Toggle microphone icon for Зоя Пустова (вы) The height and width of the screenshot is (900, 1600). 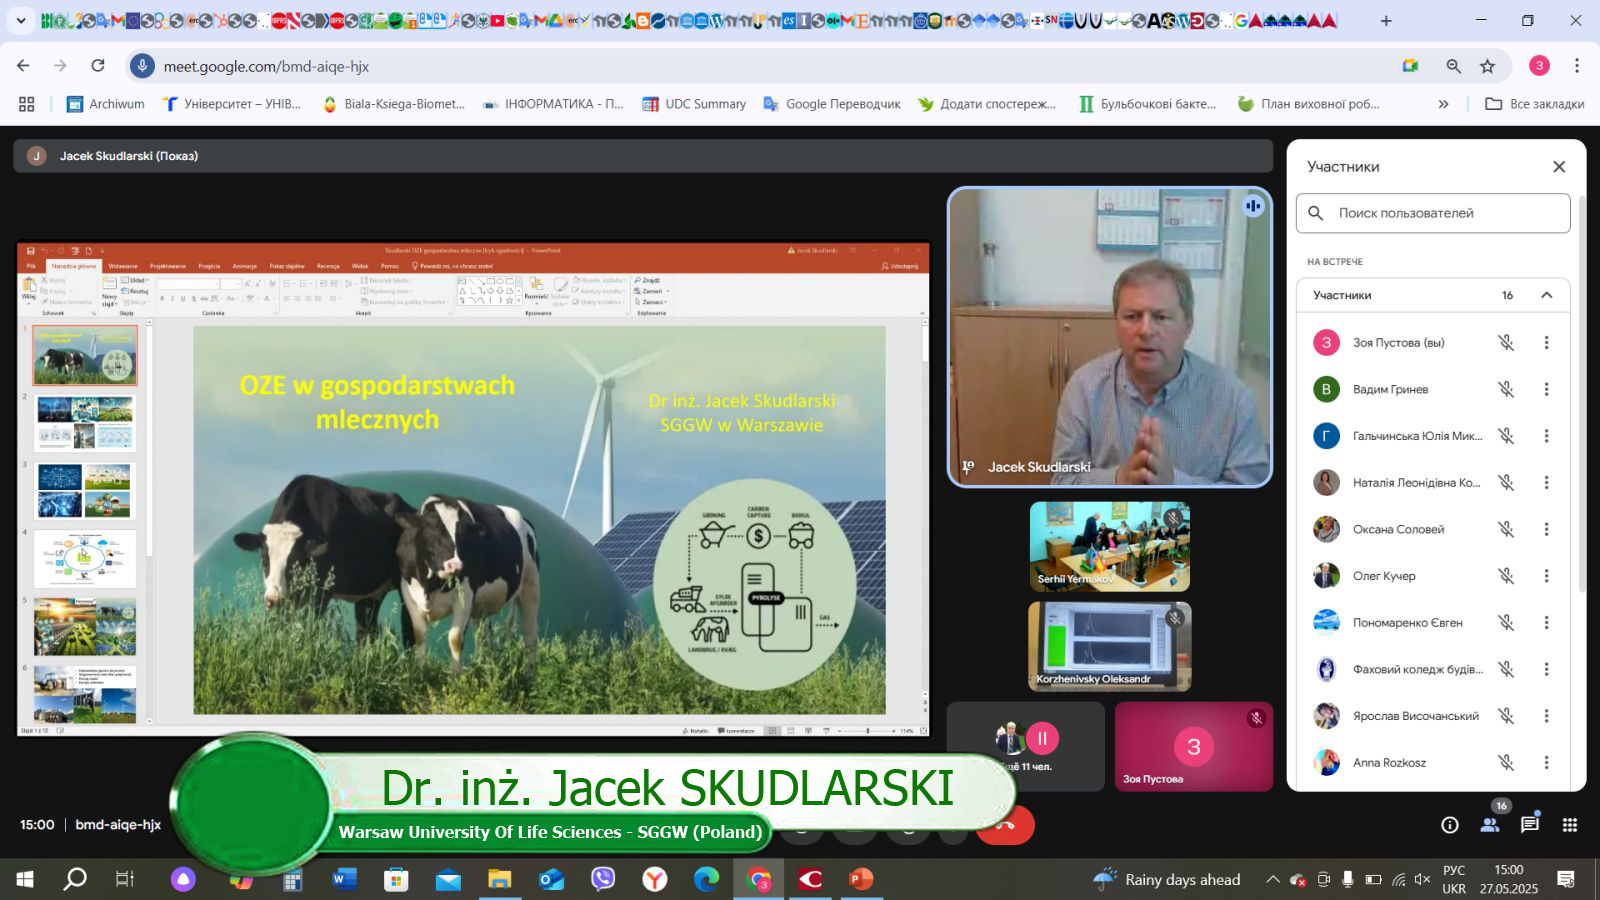pos(1505,342)
